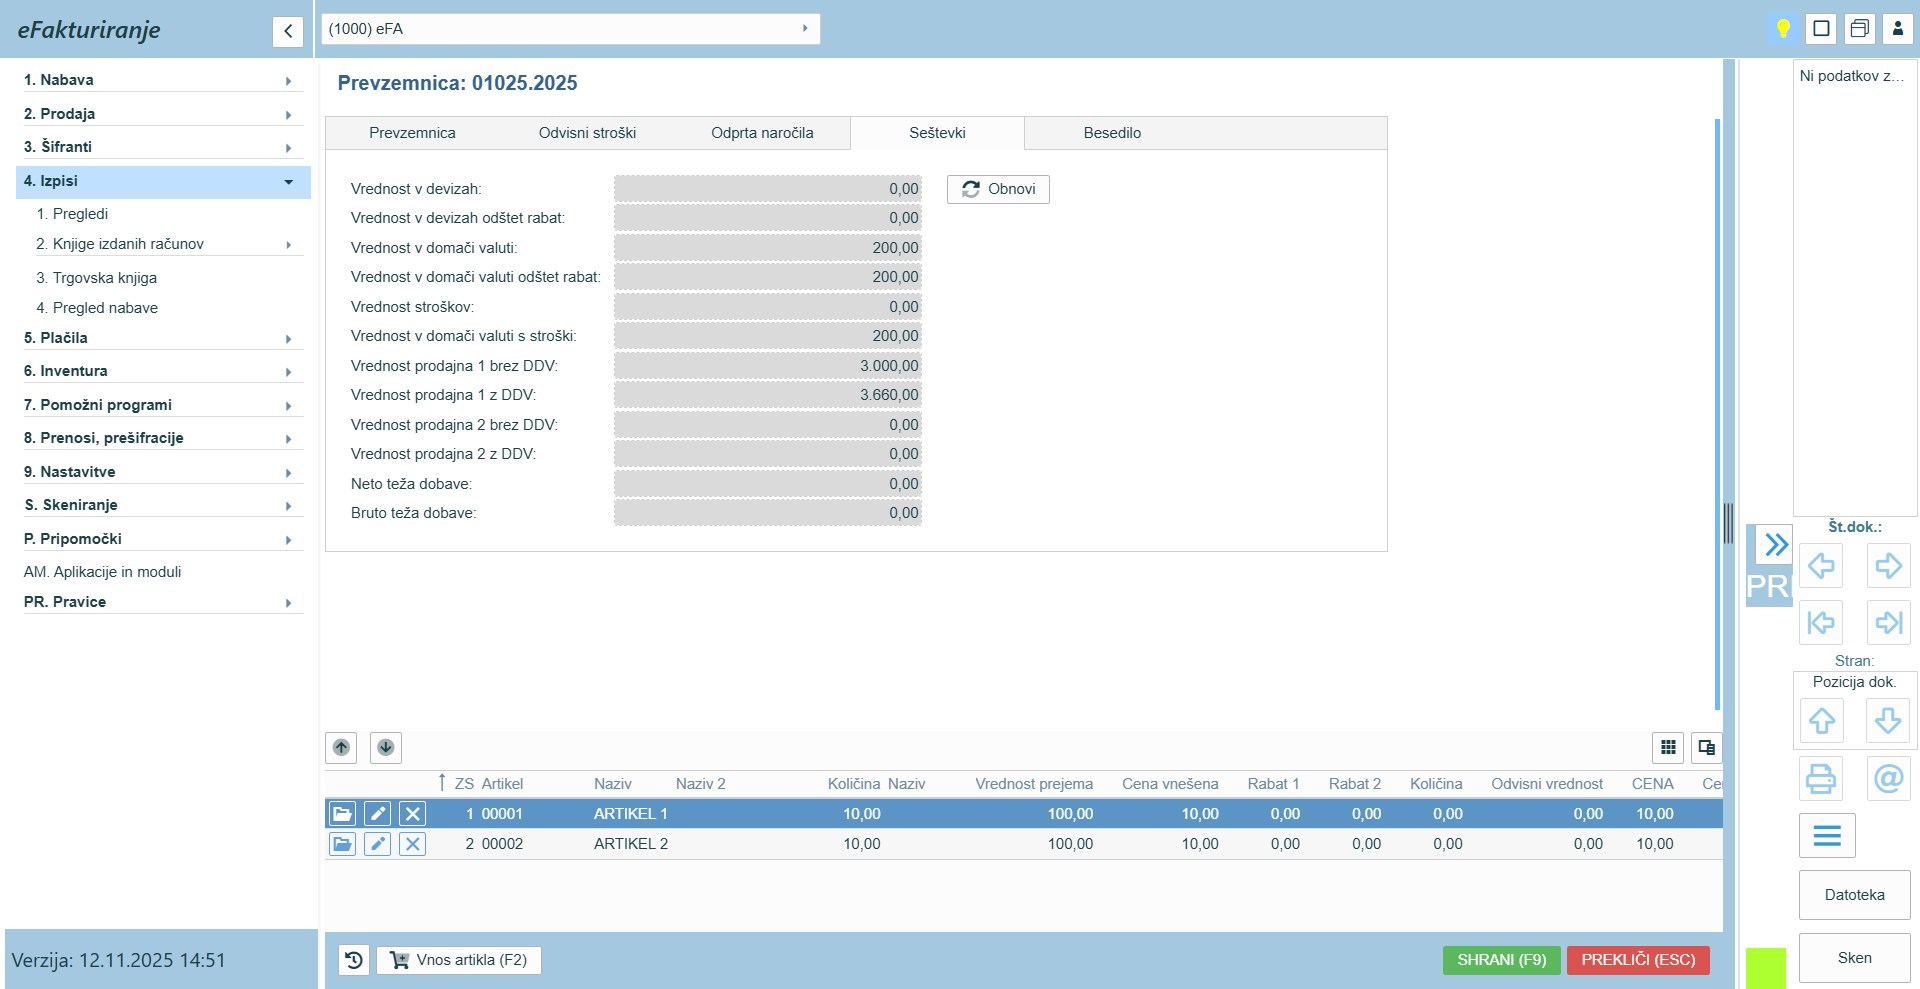Open the ARTIKEL 1 row folder icon

tap(342, 814)
